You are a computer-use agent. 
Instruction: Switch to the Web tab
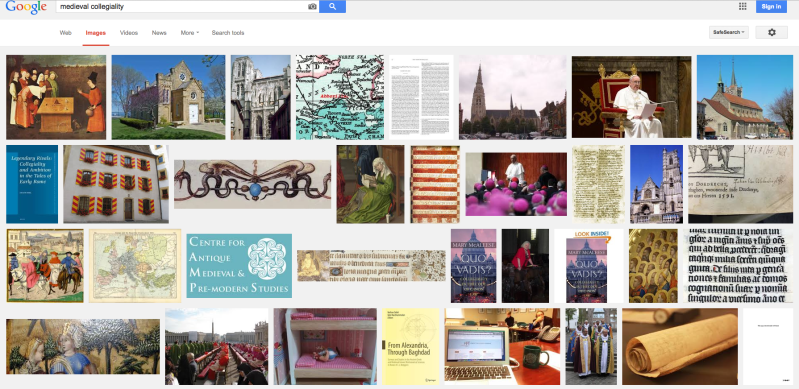pos(66,33)
